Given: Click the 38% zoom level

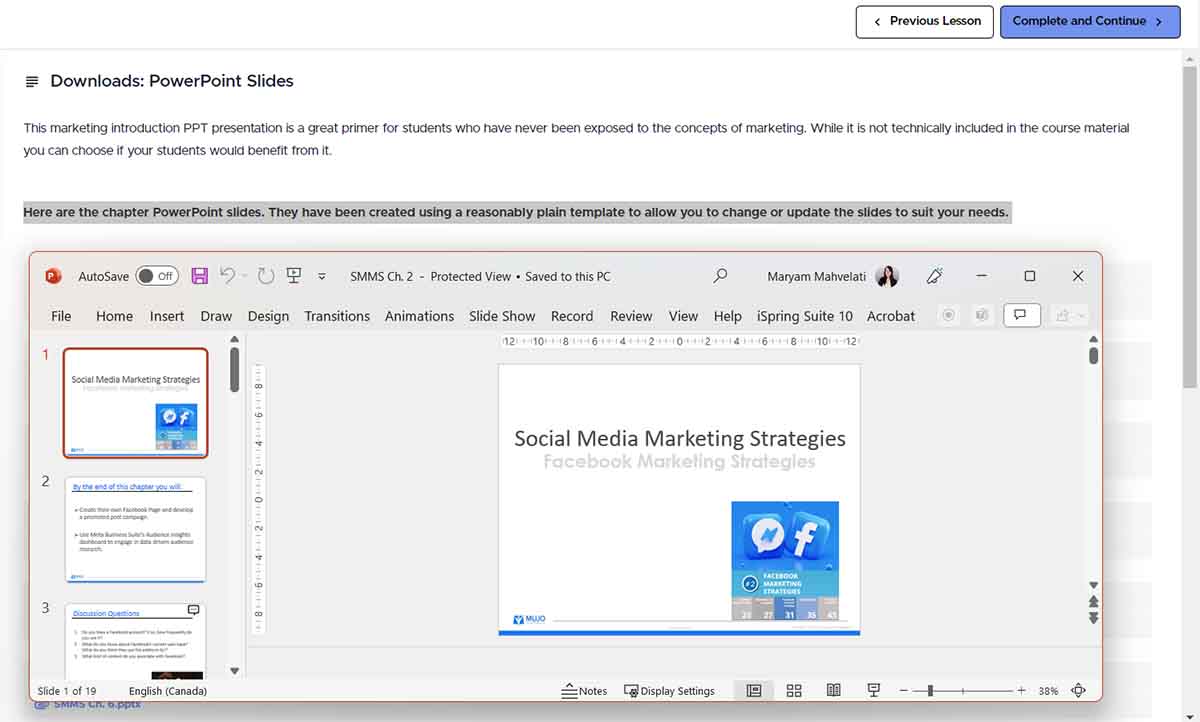Looking at the screenshot, I should coord(1048,691).
